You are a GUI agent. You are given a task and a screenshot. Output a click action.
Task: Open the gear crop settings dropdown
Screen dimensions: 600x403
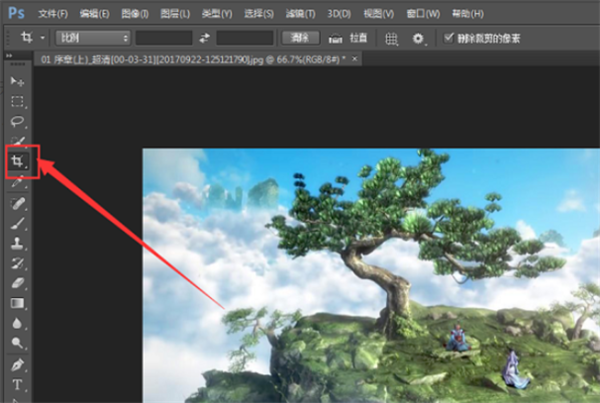[x=420, y=38]
